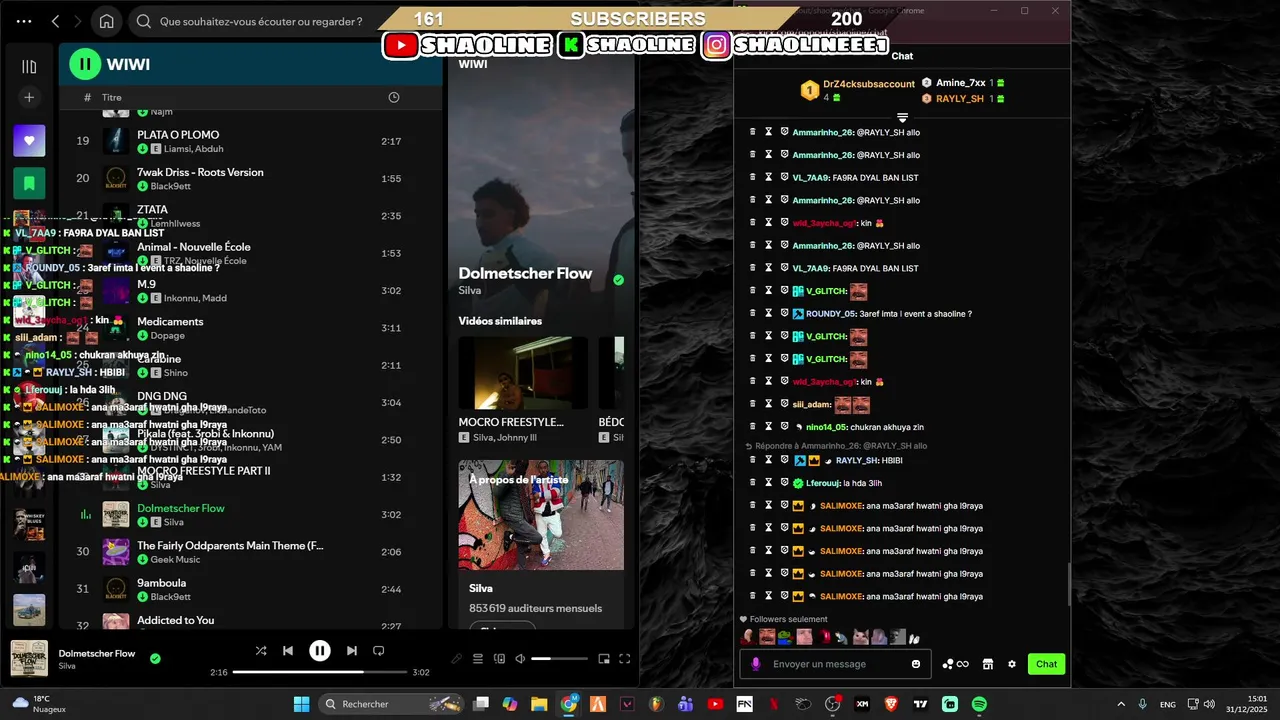The width and height of the screenshot is (1280, 720).
Task: Timeout RAYLY_SH on the HBIBI message
Action: pos(769,460)
